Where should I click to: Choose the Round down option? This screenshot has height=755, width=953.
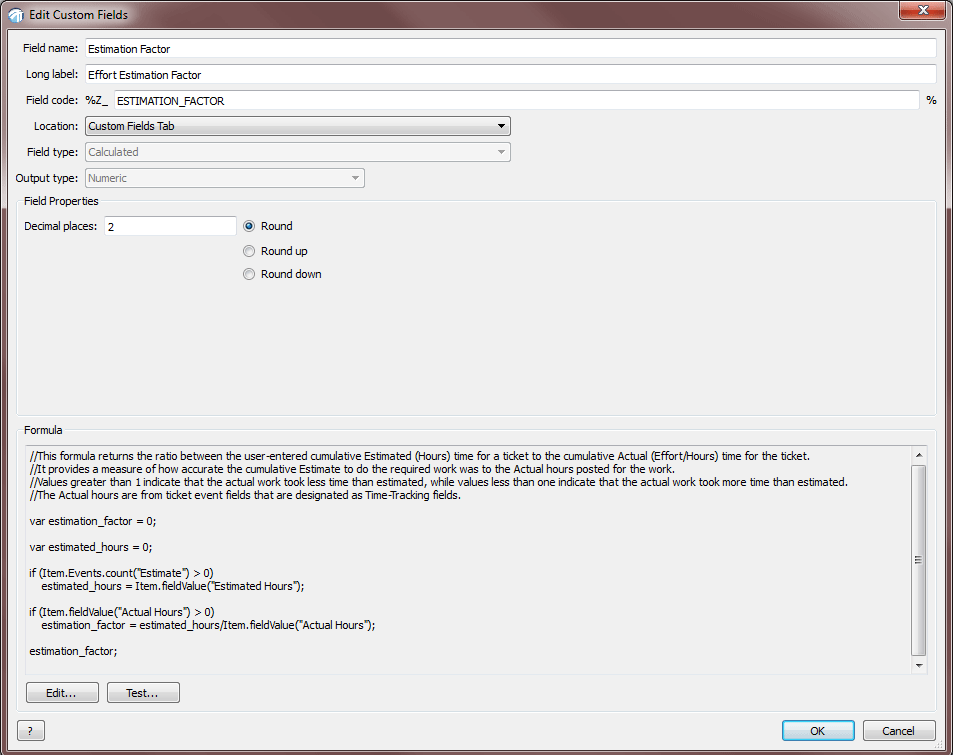(250, 274)
